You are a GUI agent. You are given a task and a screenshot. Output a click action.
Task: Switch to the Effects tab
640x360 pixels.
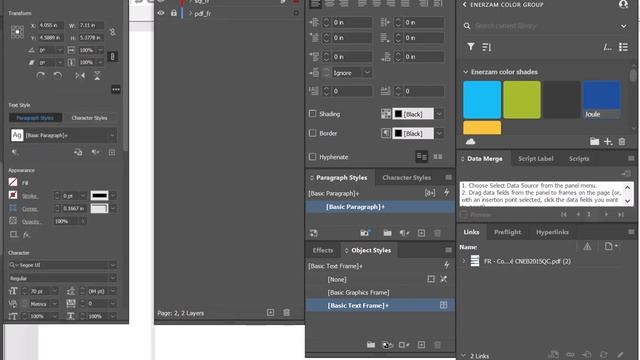[x=323, y=250]
